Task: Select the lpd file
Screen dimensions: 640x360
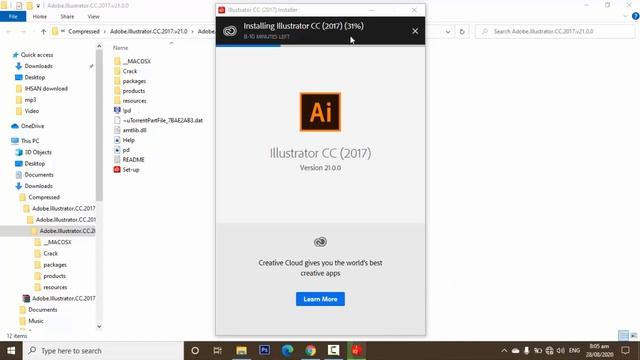Action: point(122,110)
